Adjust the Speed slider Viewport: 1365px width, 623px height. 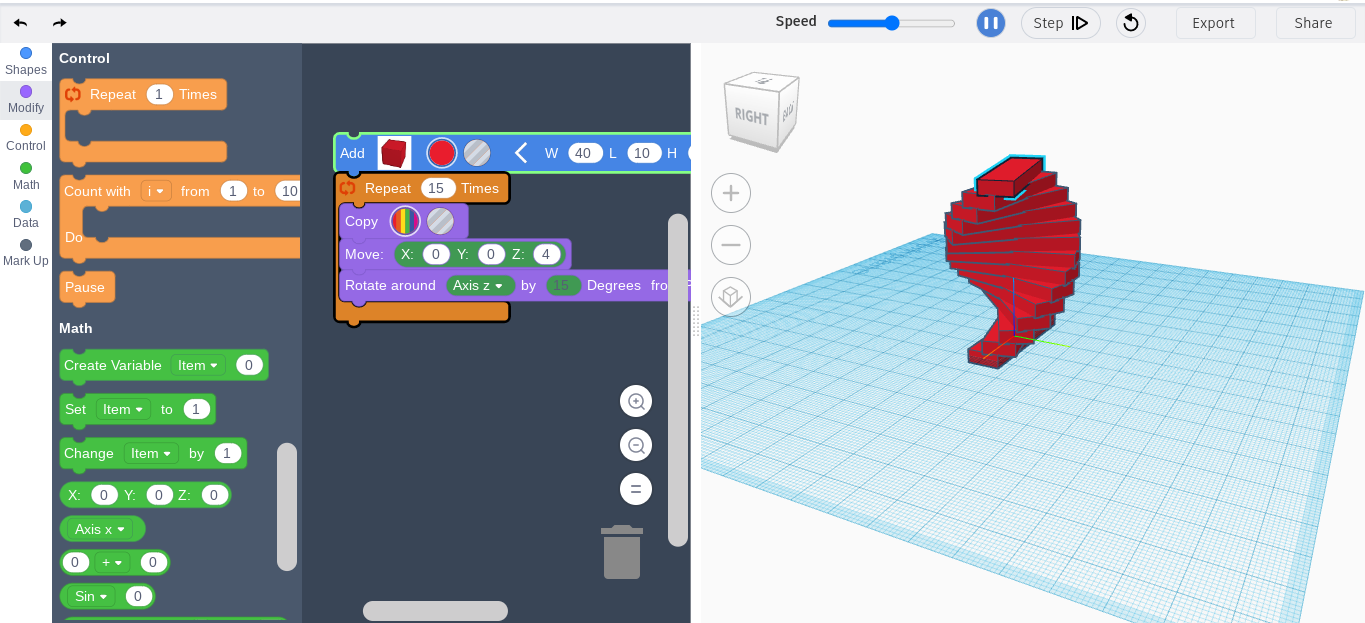(892, 23)
